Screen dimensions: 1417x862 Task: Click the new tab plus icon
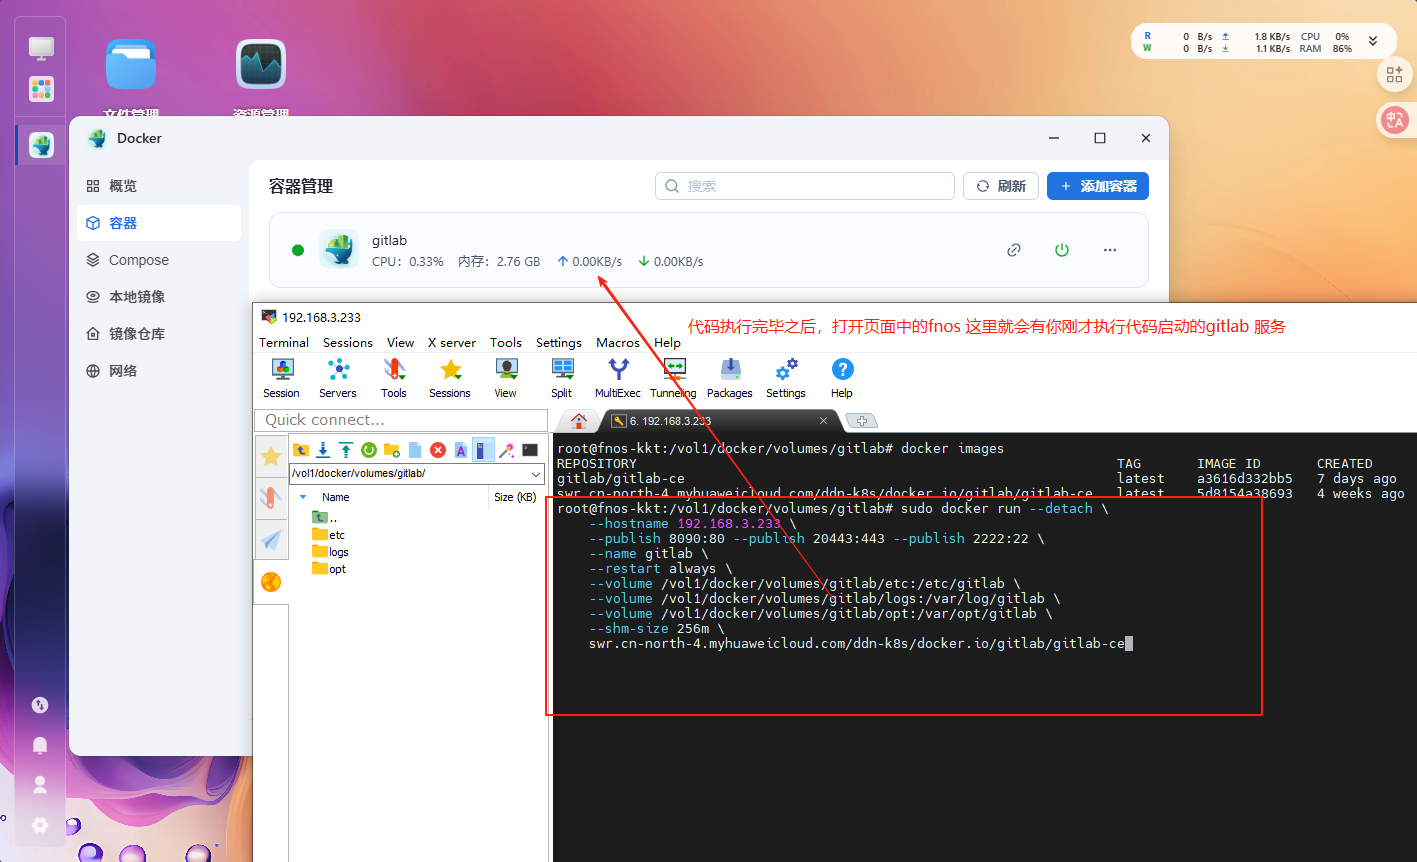(862, 421)
